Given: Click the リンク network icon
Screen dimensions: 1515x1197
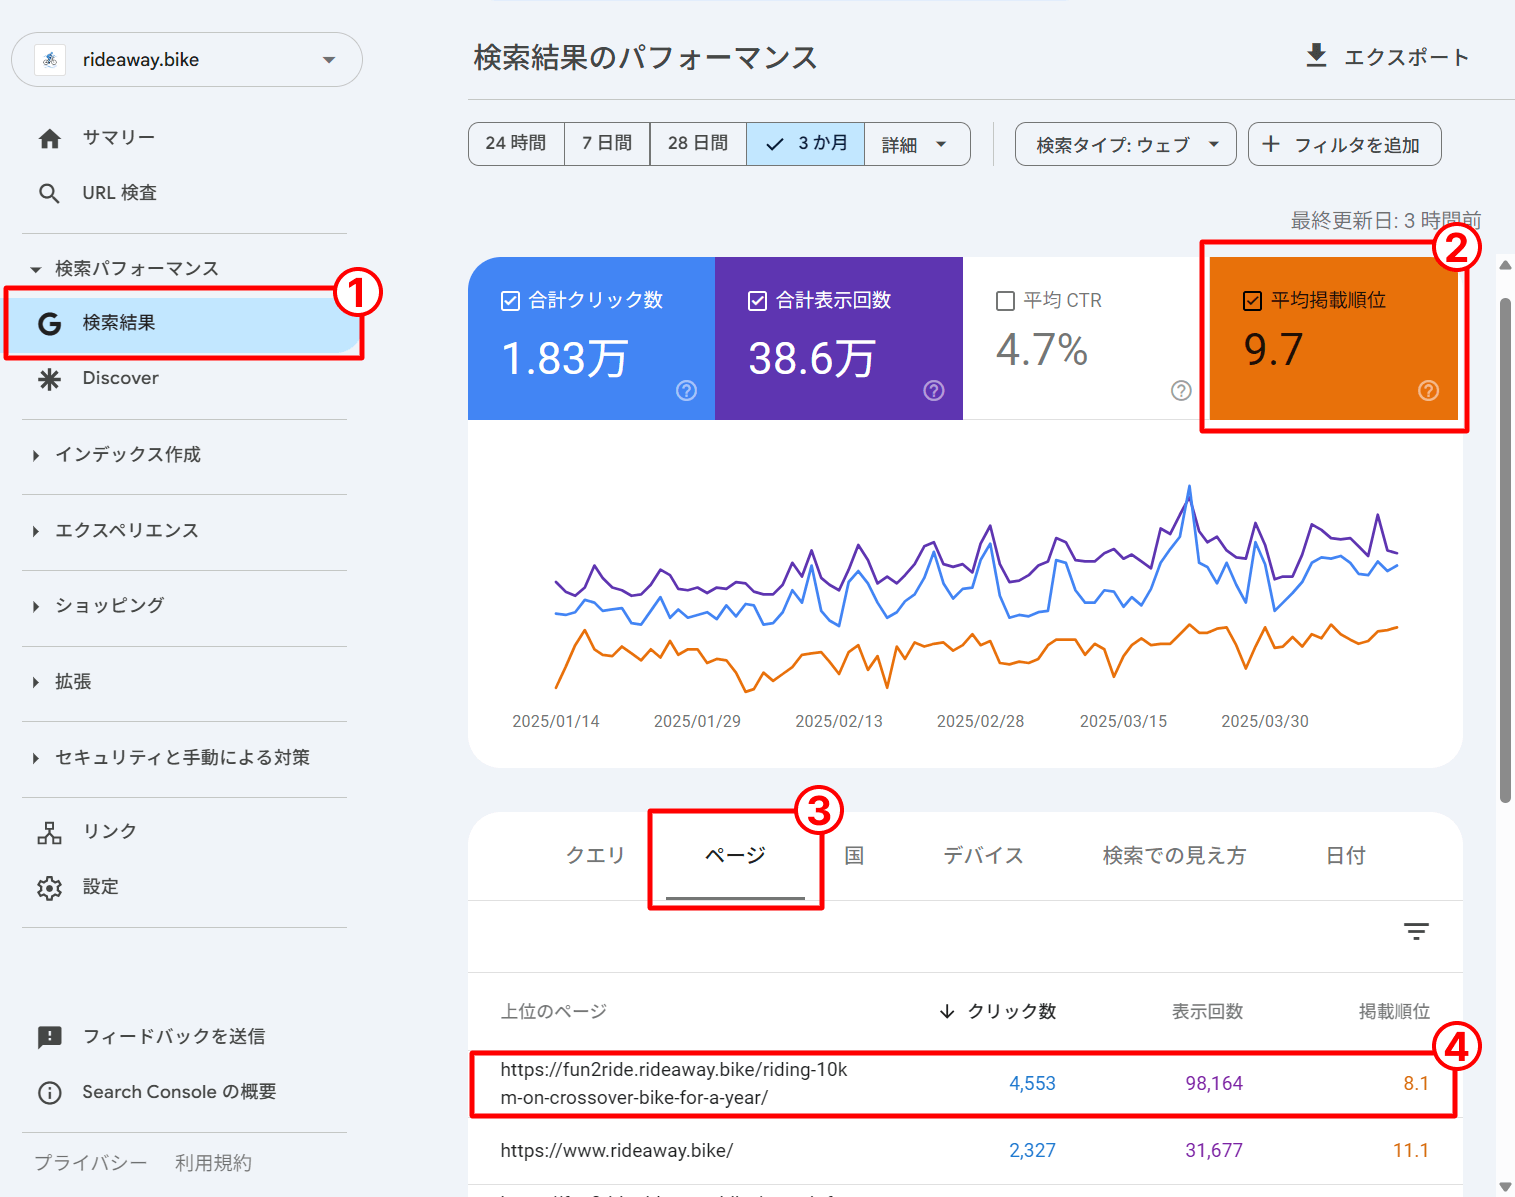Looking at the screenshot, I should [49, 832].
